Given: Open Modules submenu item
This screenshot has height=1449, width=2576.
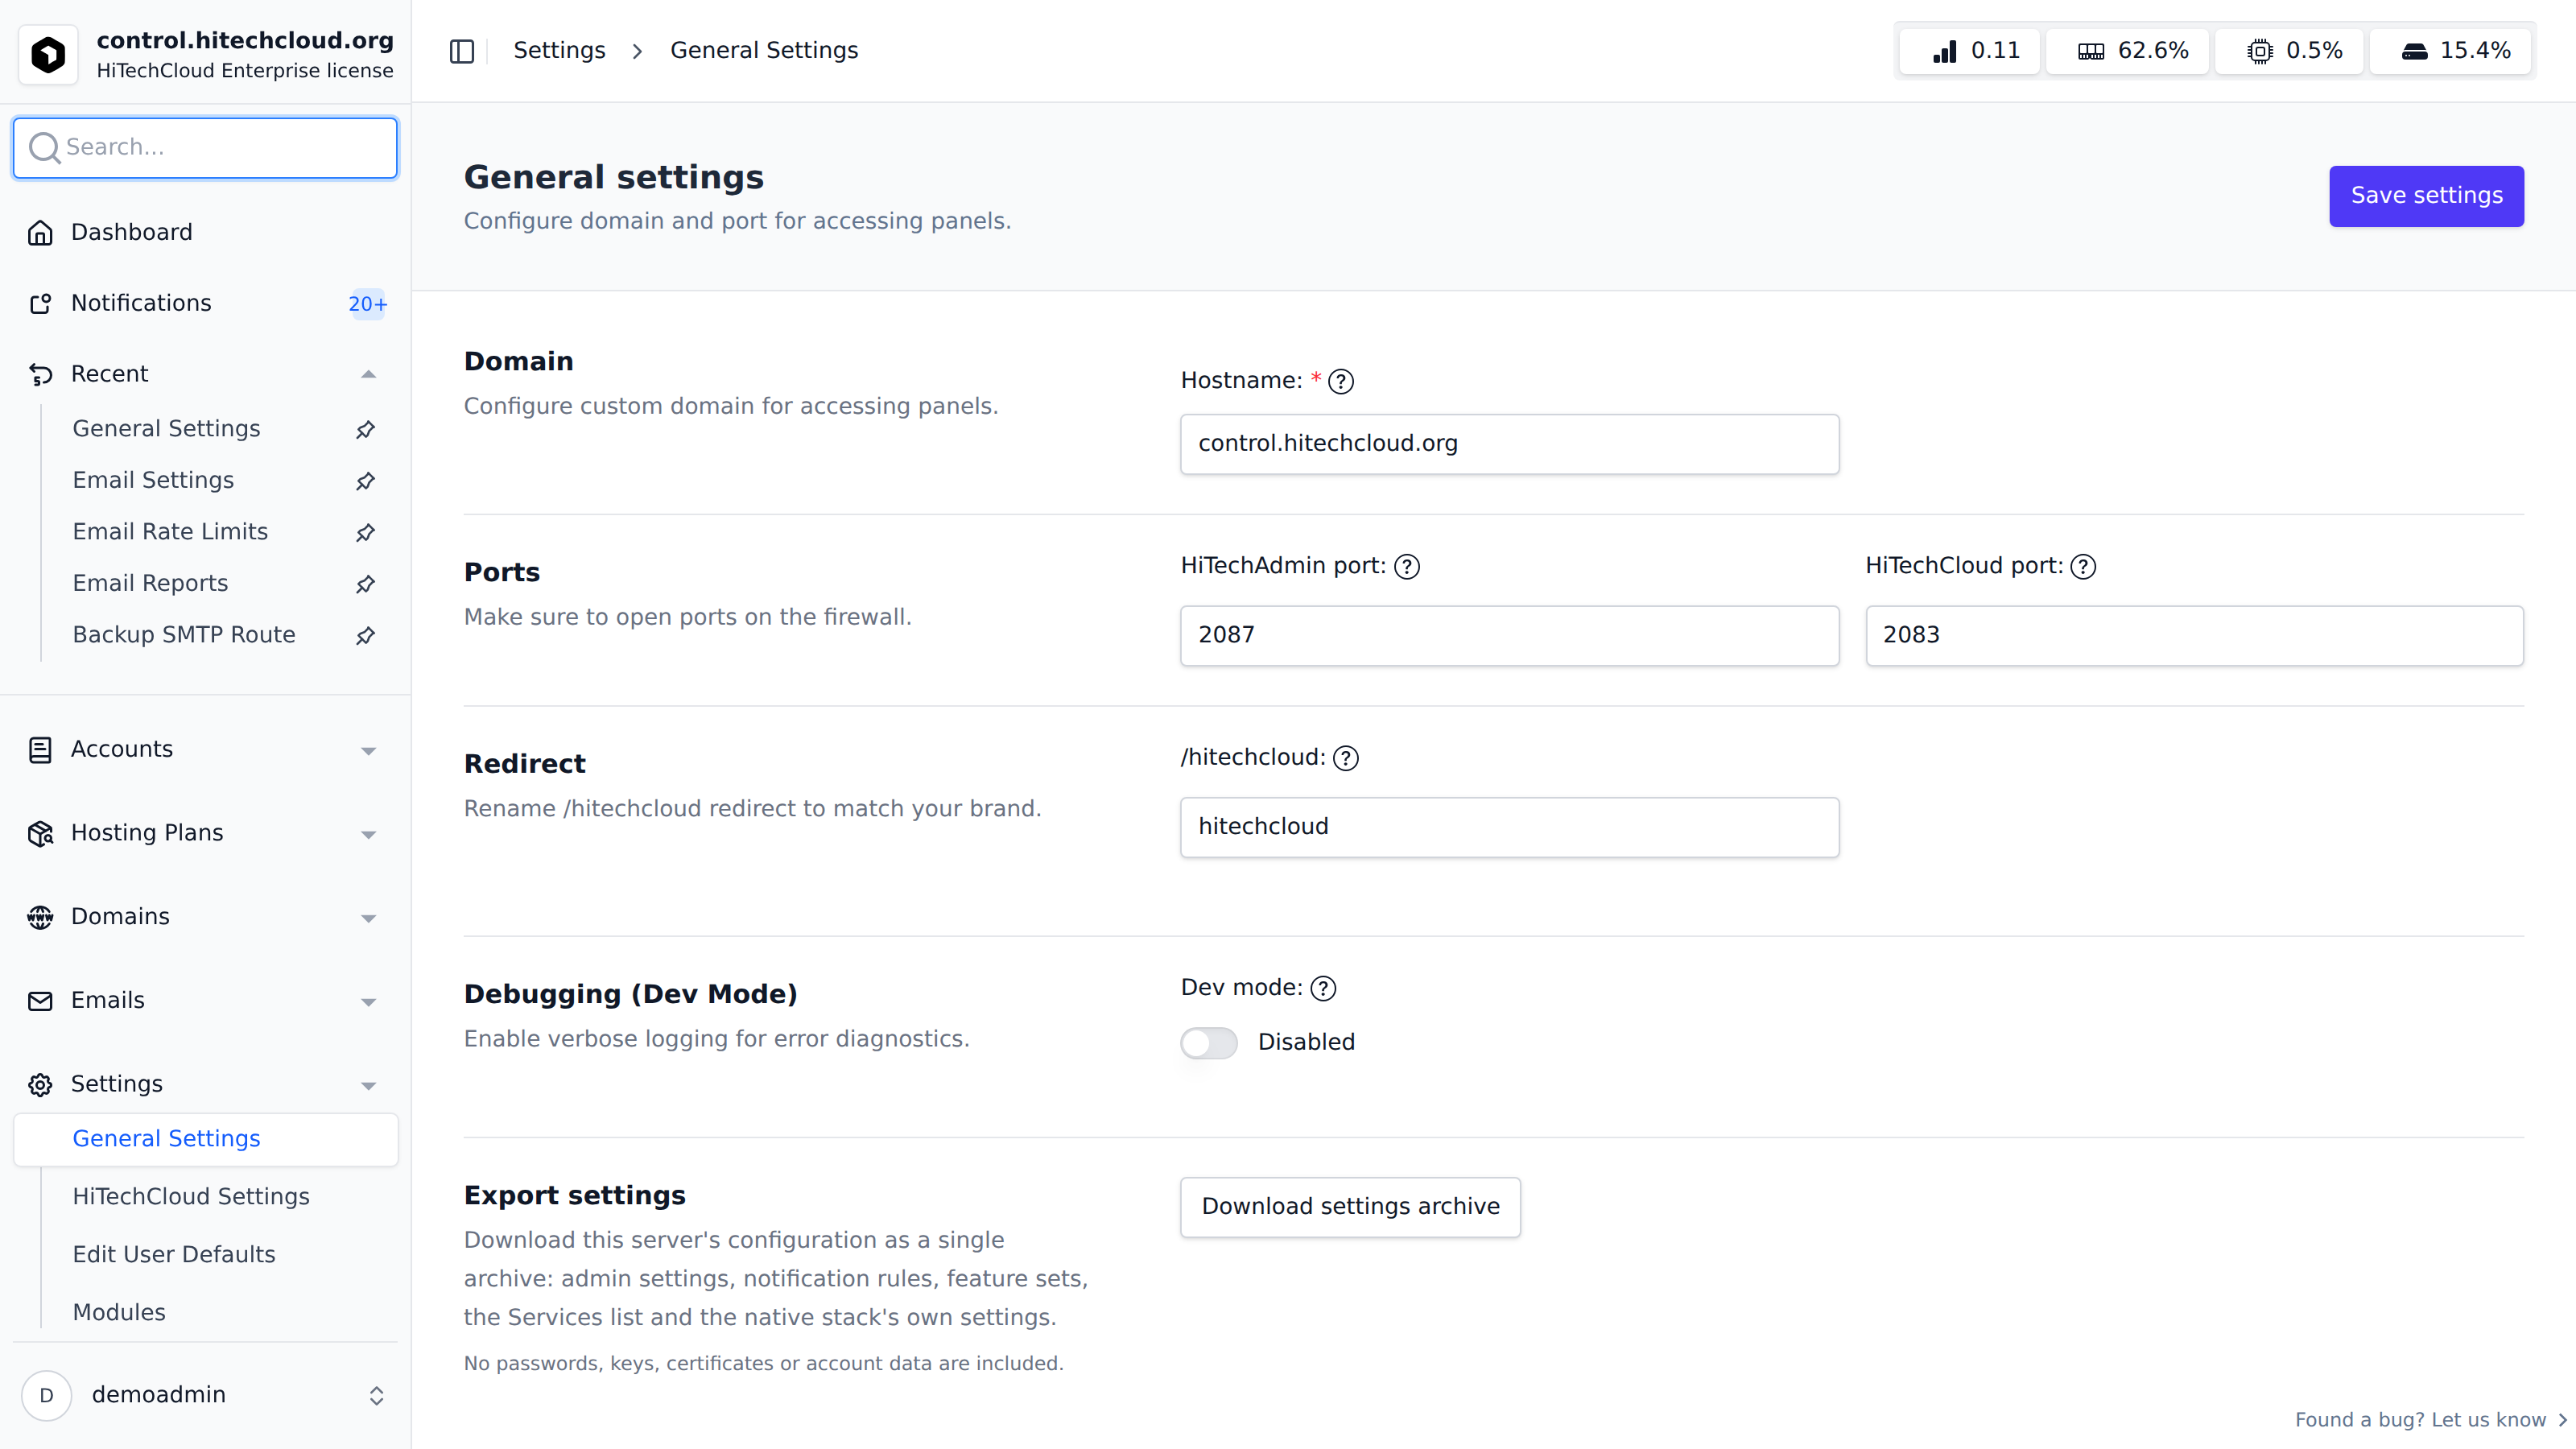Looking at the screenshot, I should pos(119,1312).
